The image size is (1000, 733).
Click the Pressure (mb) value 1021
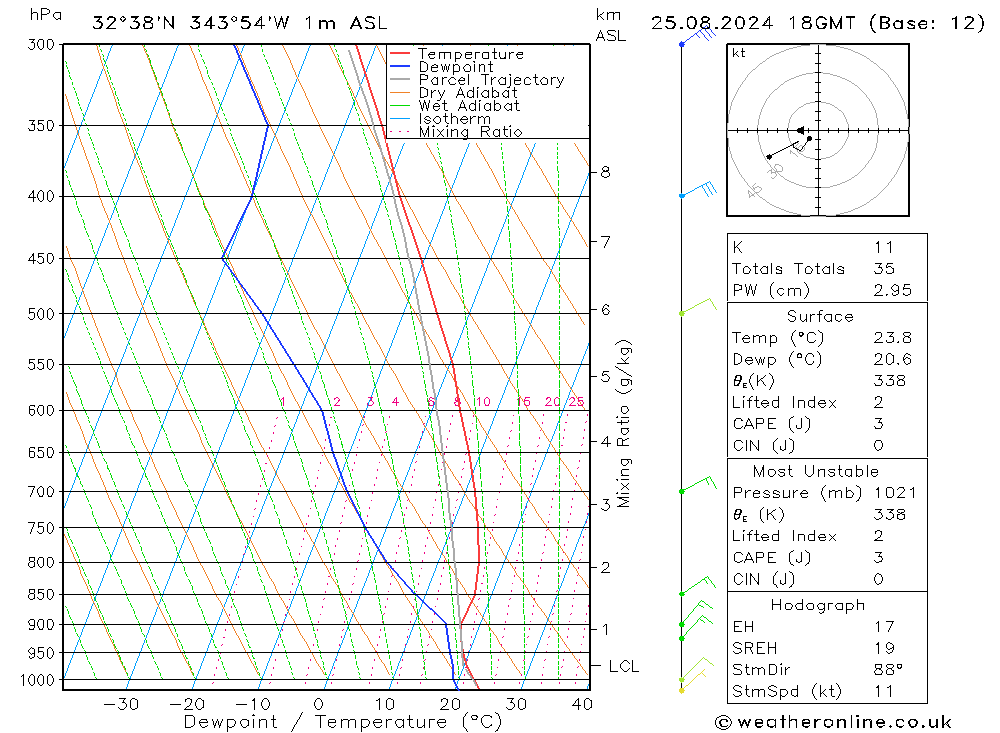click(895, 492)
